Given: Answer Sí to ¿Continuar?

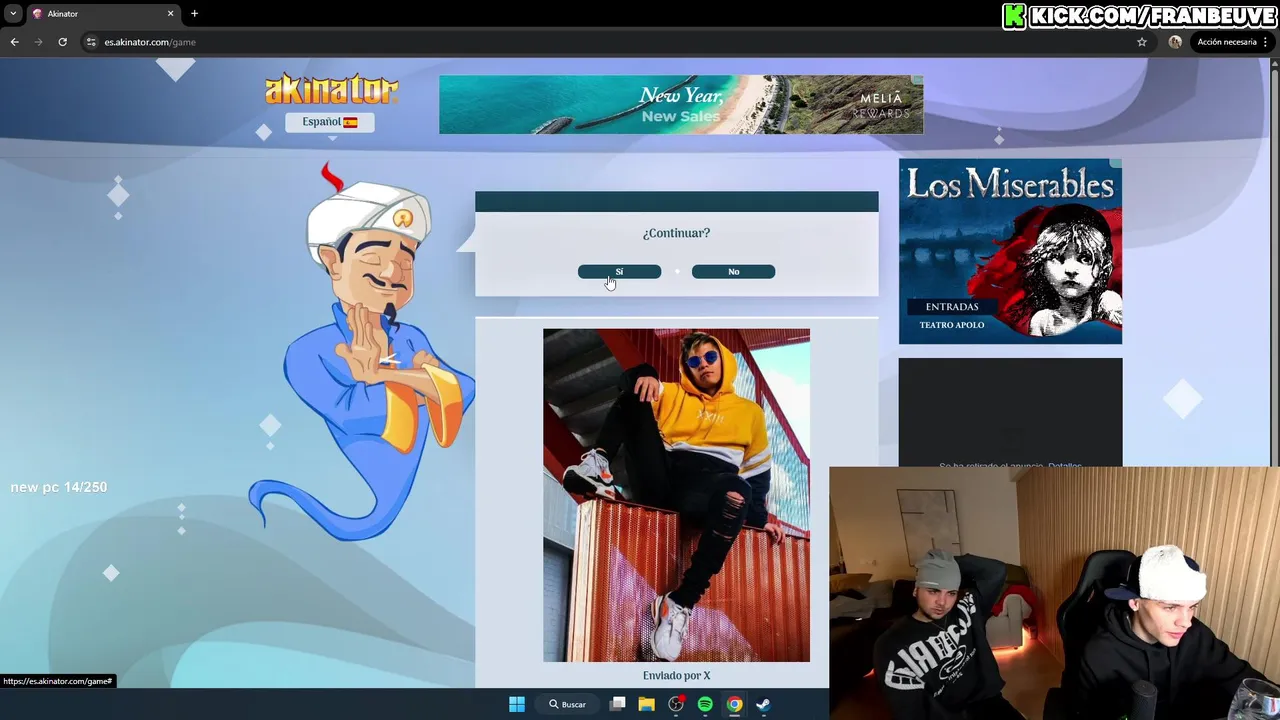Looking at the screenshot, I should point(619,272).
